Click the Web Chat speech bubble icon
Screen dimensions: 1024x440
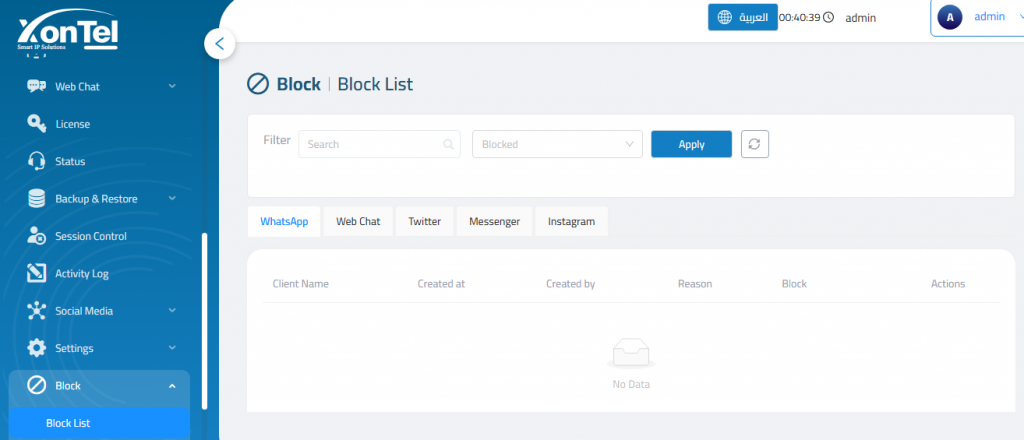[37, 86]
